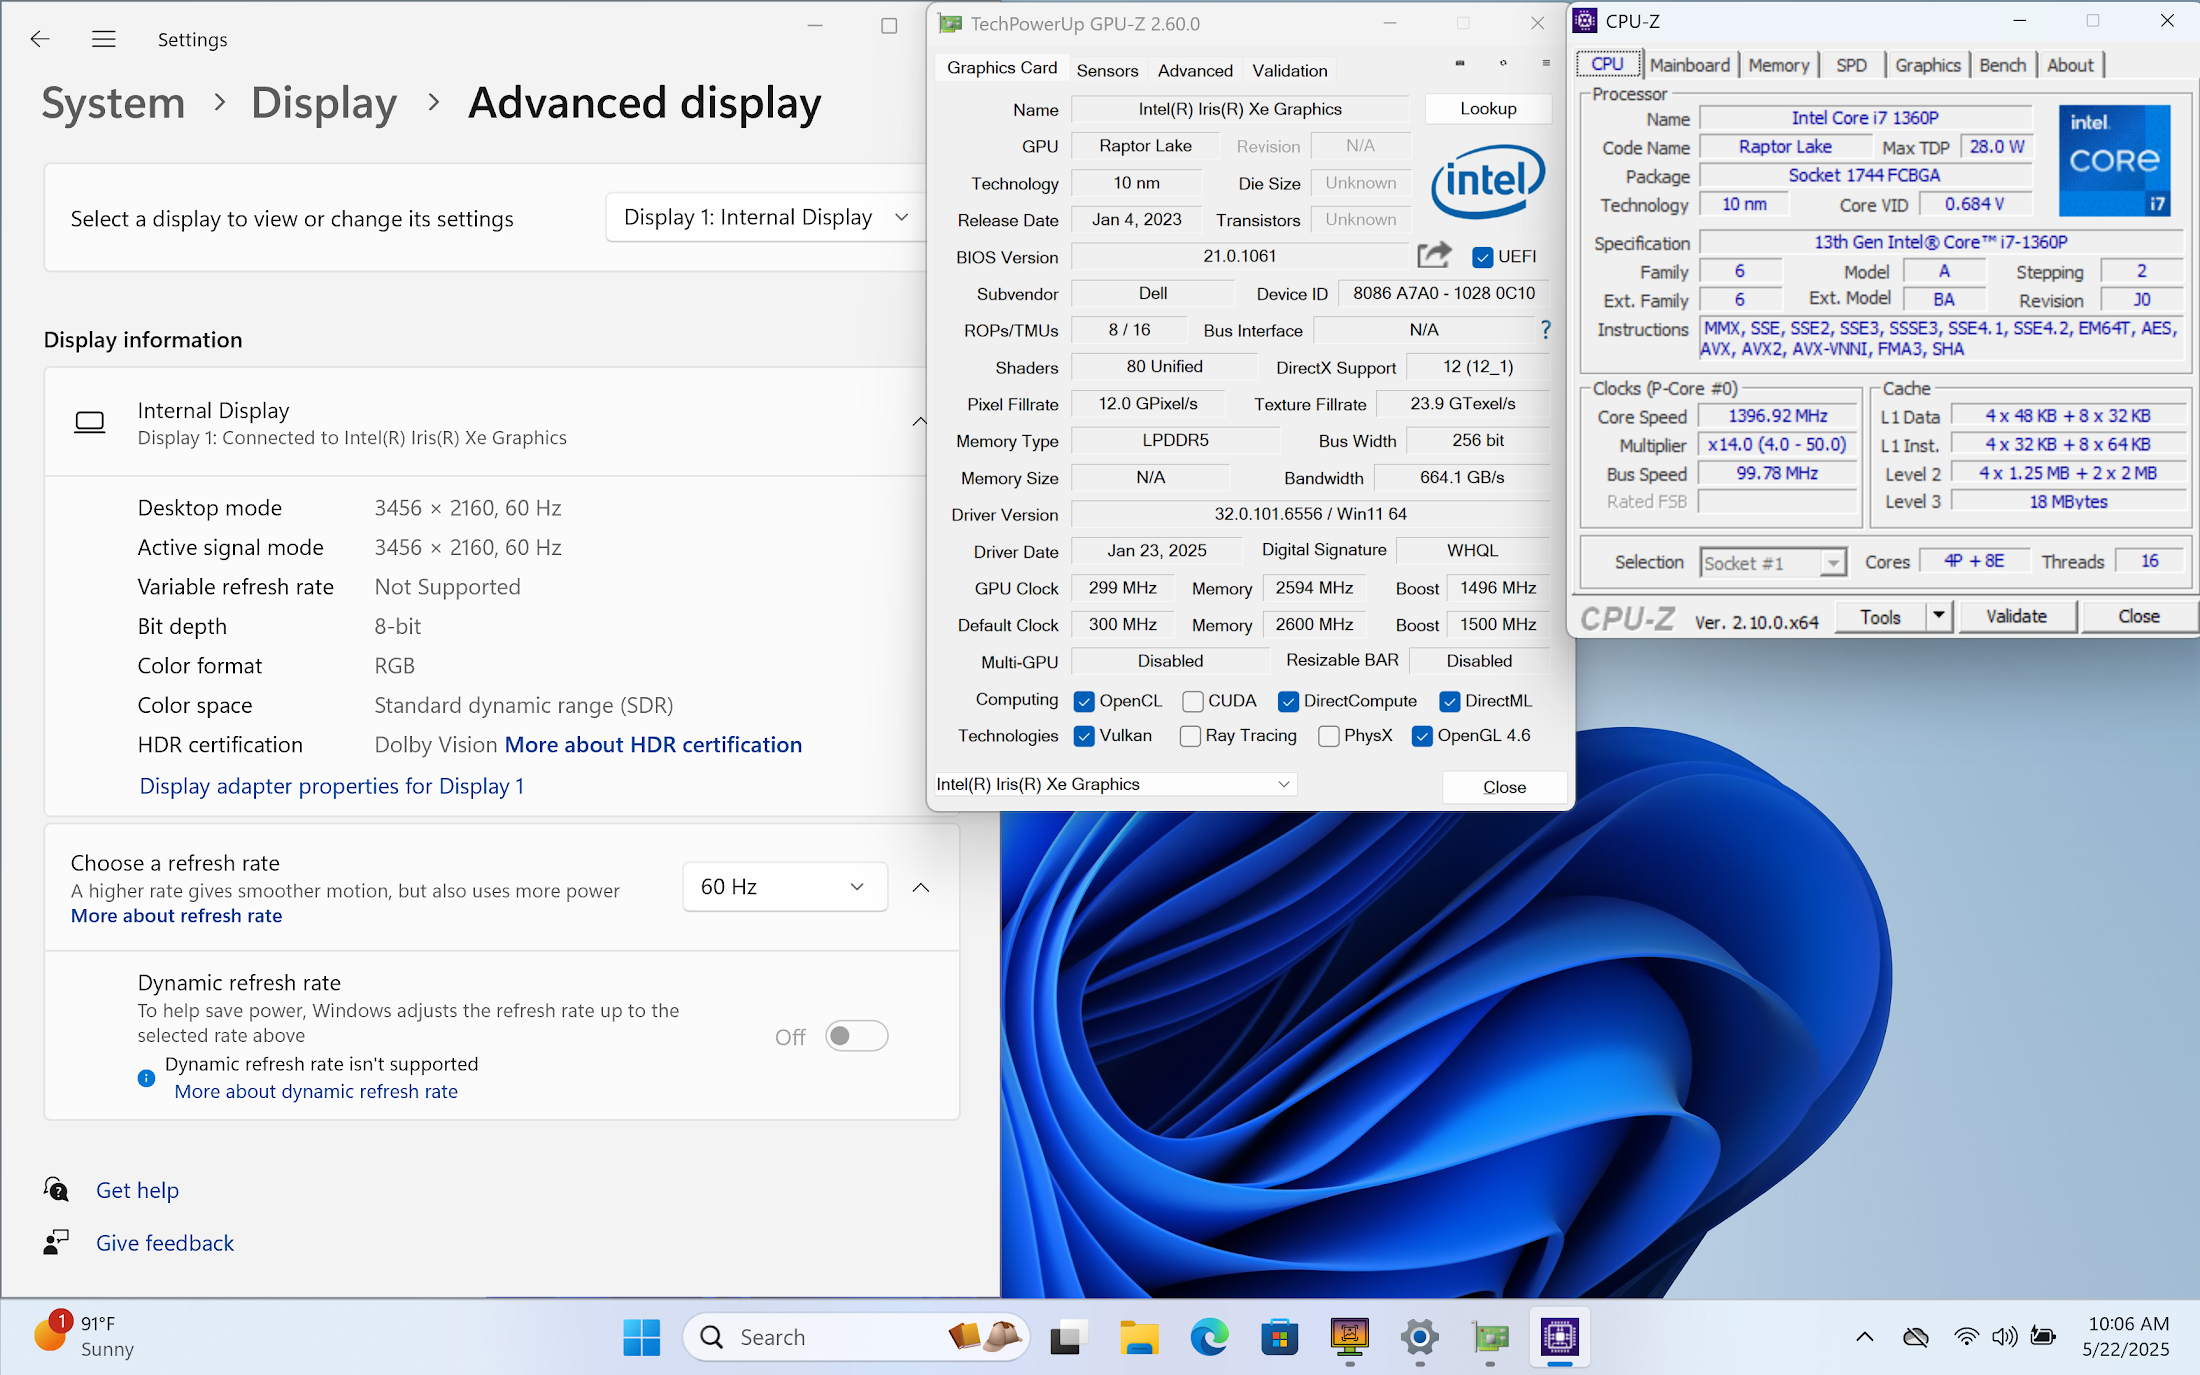Image resolution: width=2200 pixels, height=1375 pixels.
Task: Collapse the Internal Display information section
Action: click(919, 422)
